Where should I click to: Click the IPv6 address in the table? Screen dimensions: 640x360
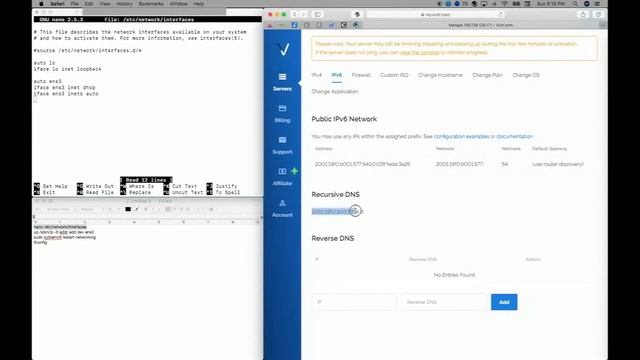pos(362,164)
